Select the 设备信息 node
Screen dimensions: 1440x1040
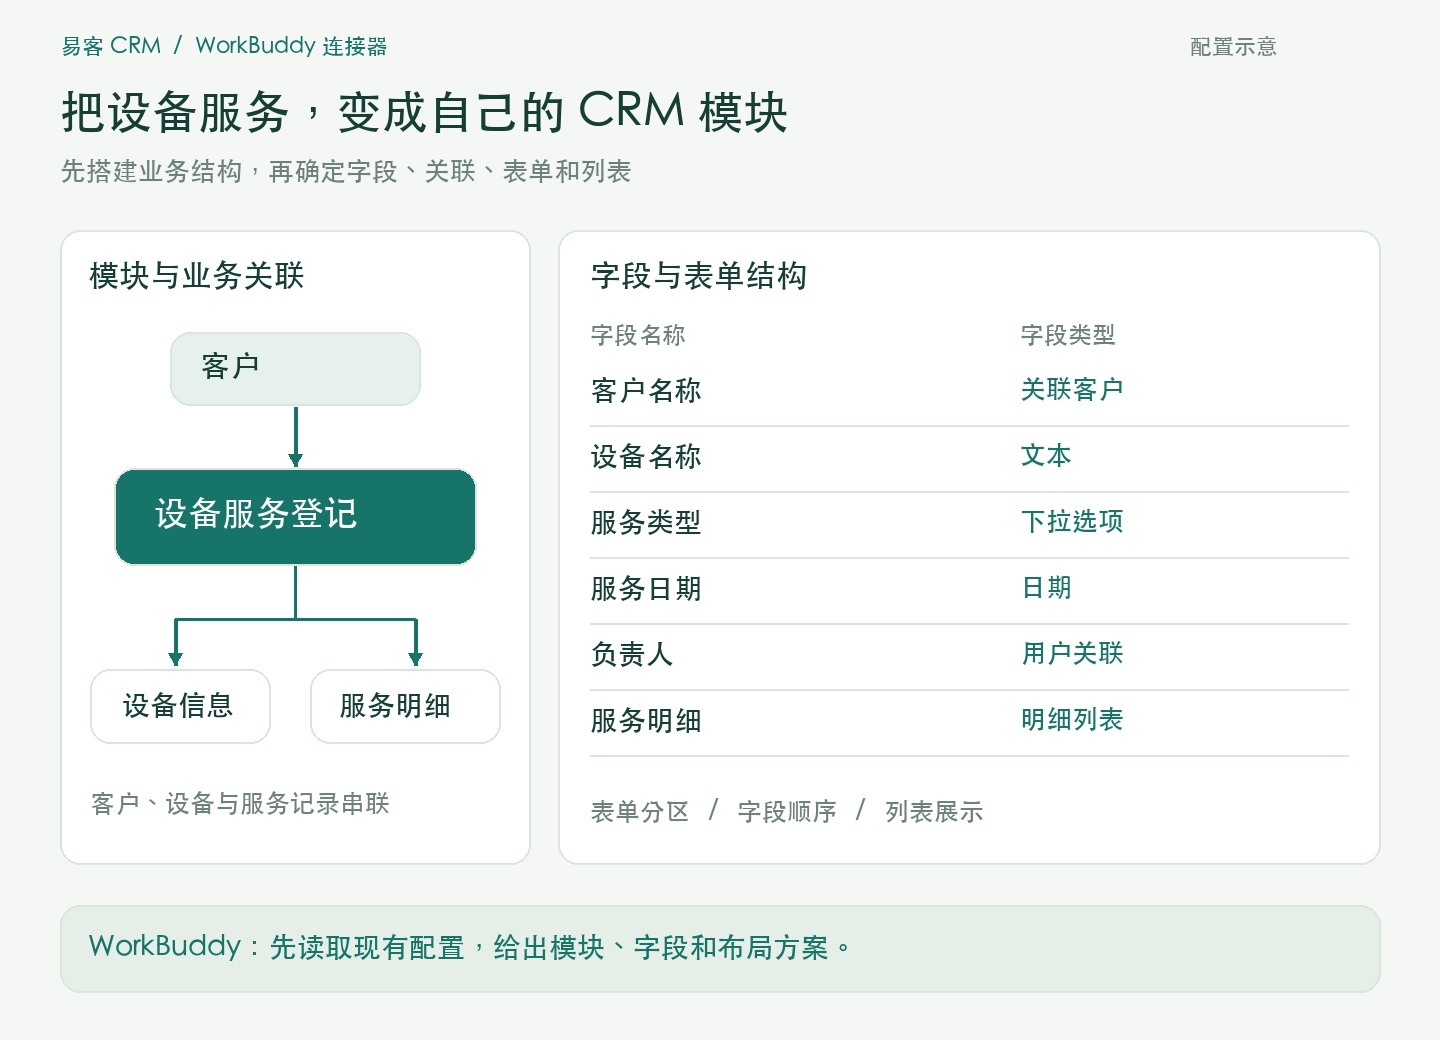click(x=180, y=706)
